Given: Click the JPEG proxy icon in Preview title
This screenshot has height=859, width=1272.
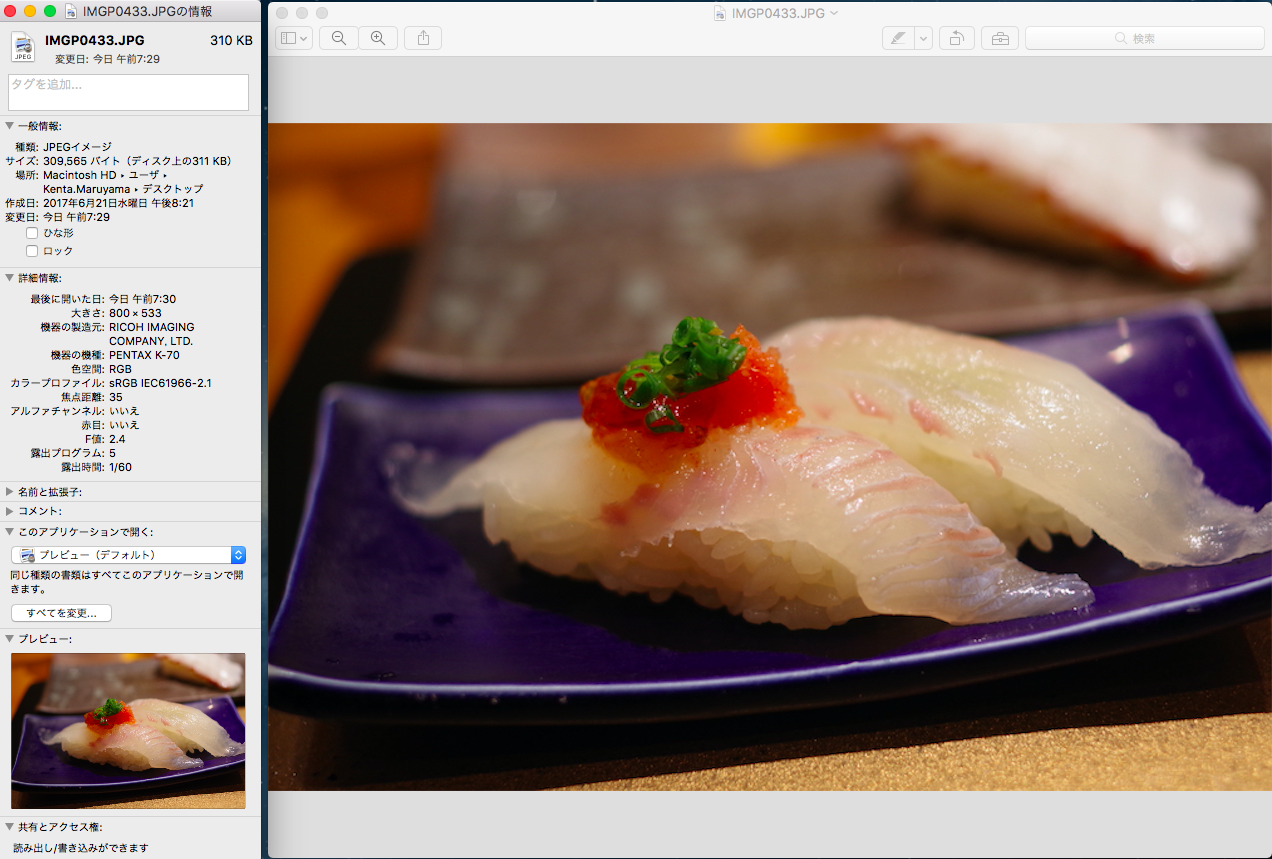Looking at the screenshot, I should click(721, 13).
